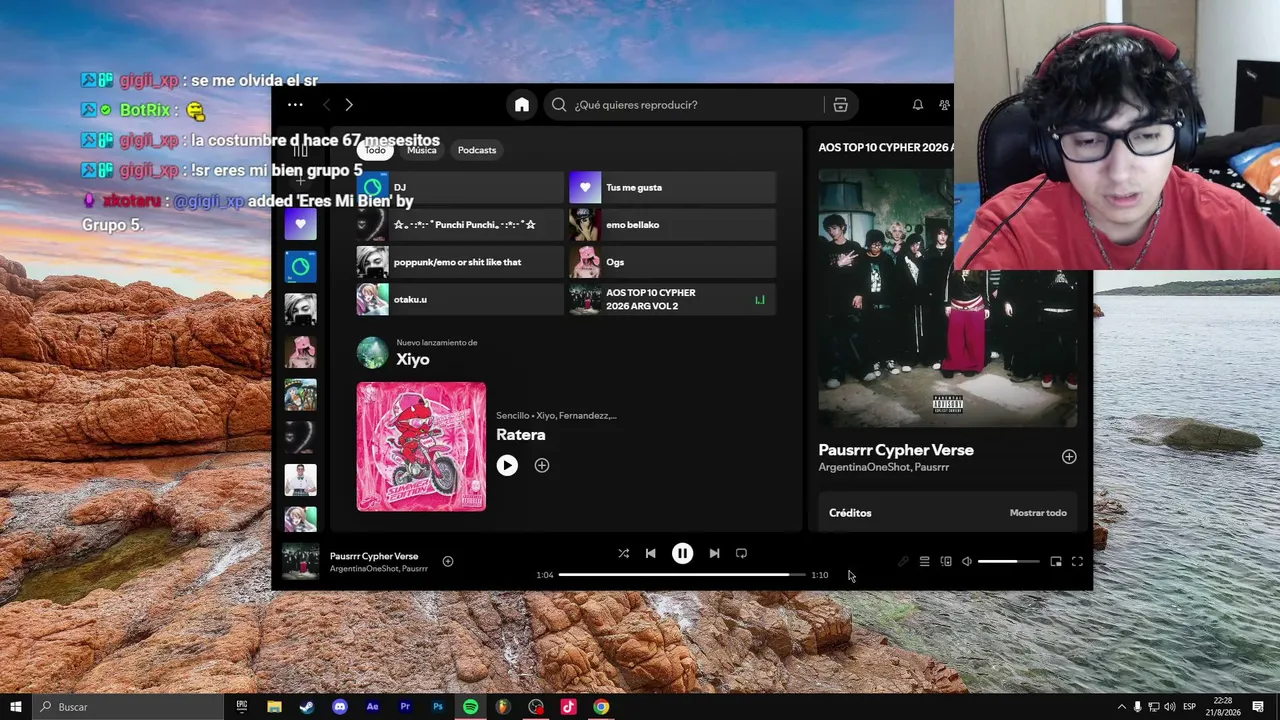Adjust the Spotify volume slider
Image resolution: width=1280 pixels, height=720 pixels.
(1008, 562)
